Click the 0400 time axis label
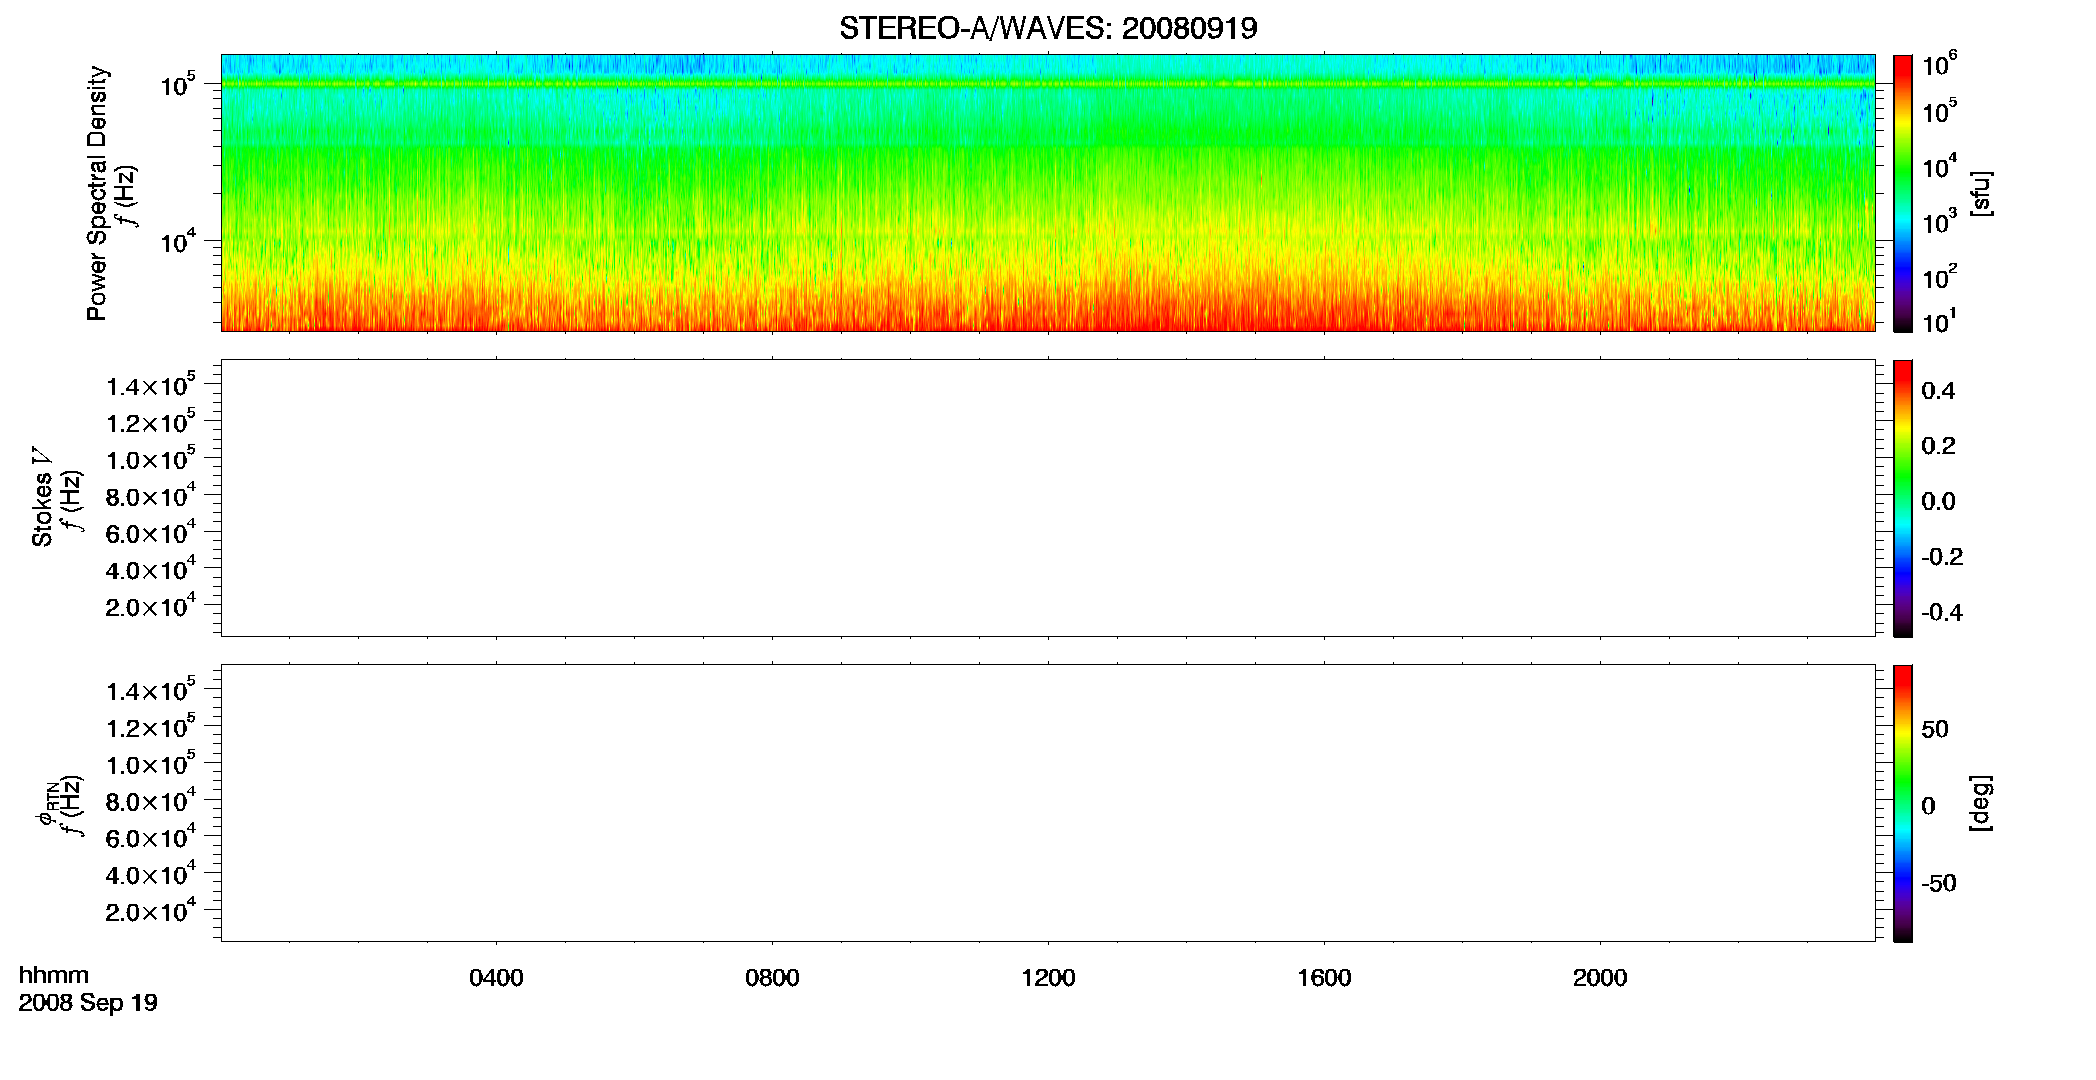This screenshot has width=2096, height=1080. pyautogui.click(x=496, y=978)
